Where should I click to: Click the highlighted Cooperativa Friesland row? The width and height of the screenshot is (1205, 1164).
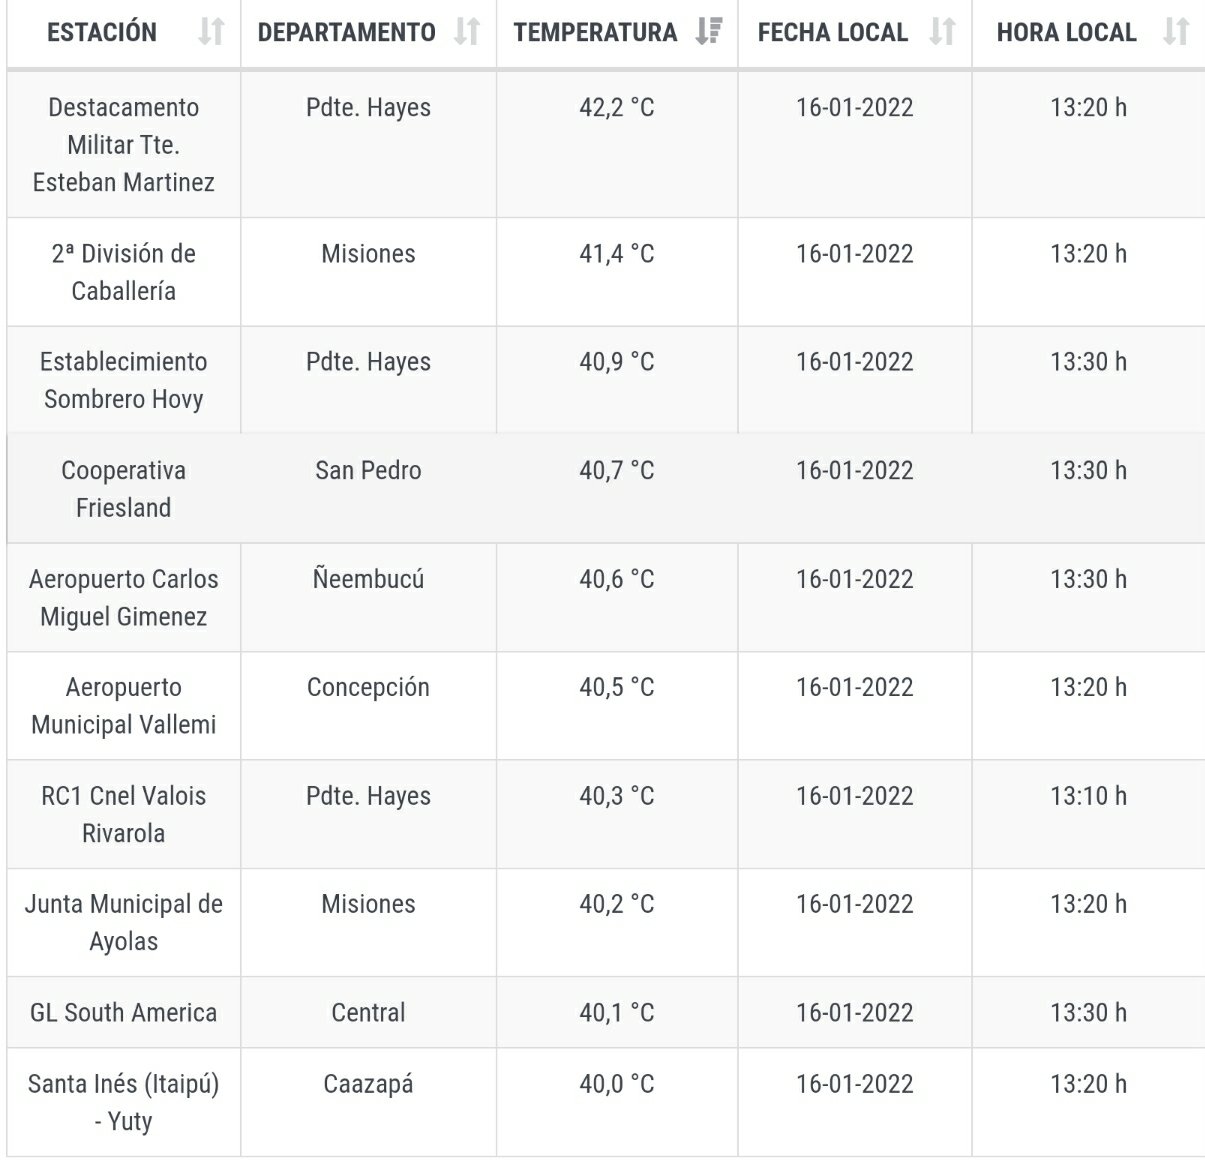click(606, 489)
